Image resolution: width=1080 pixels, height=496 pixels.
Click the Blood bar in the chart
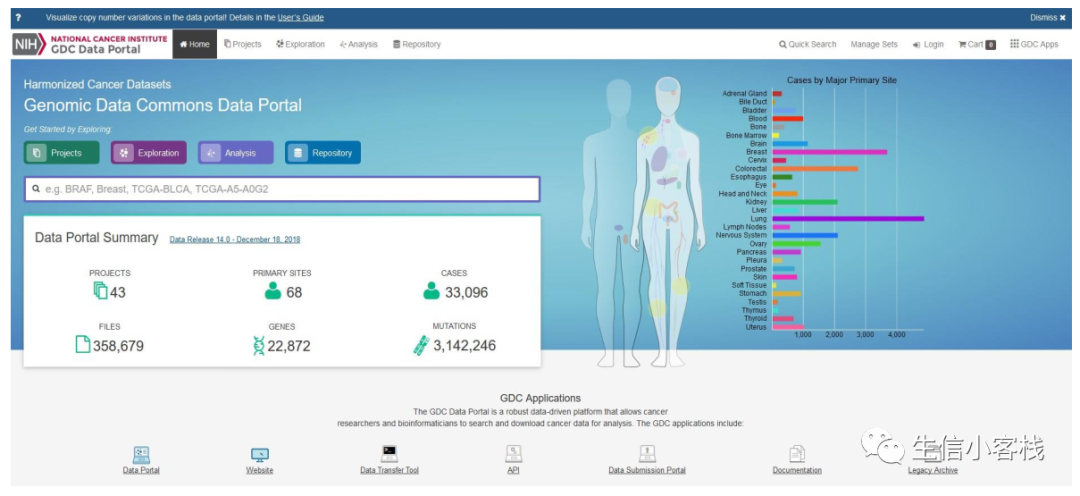pos(788,118)
